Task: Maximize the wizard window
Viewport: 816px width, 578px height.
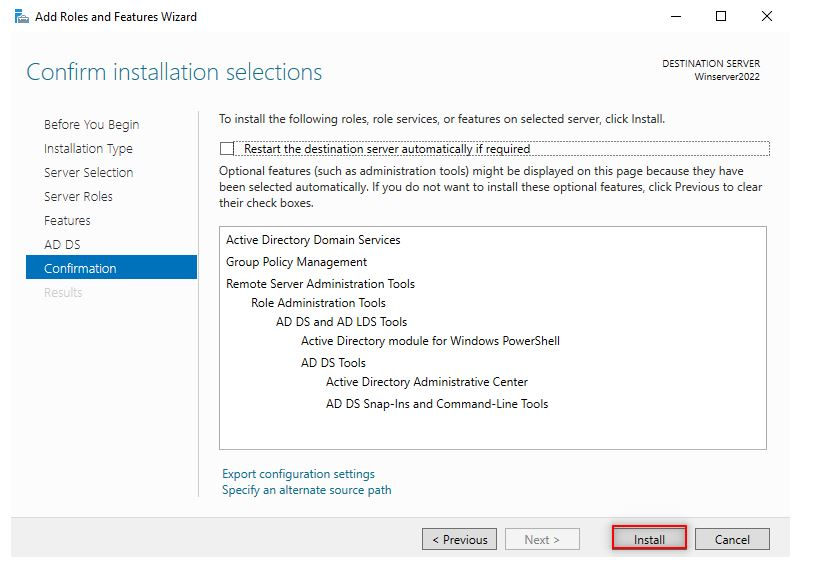Action: pos(721,17)
